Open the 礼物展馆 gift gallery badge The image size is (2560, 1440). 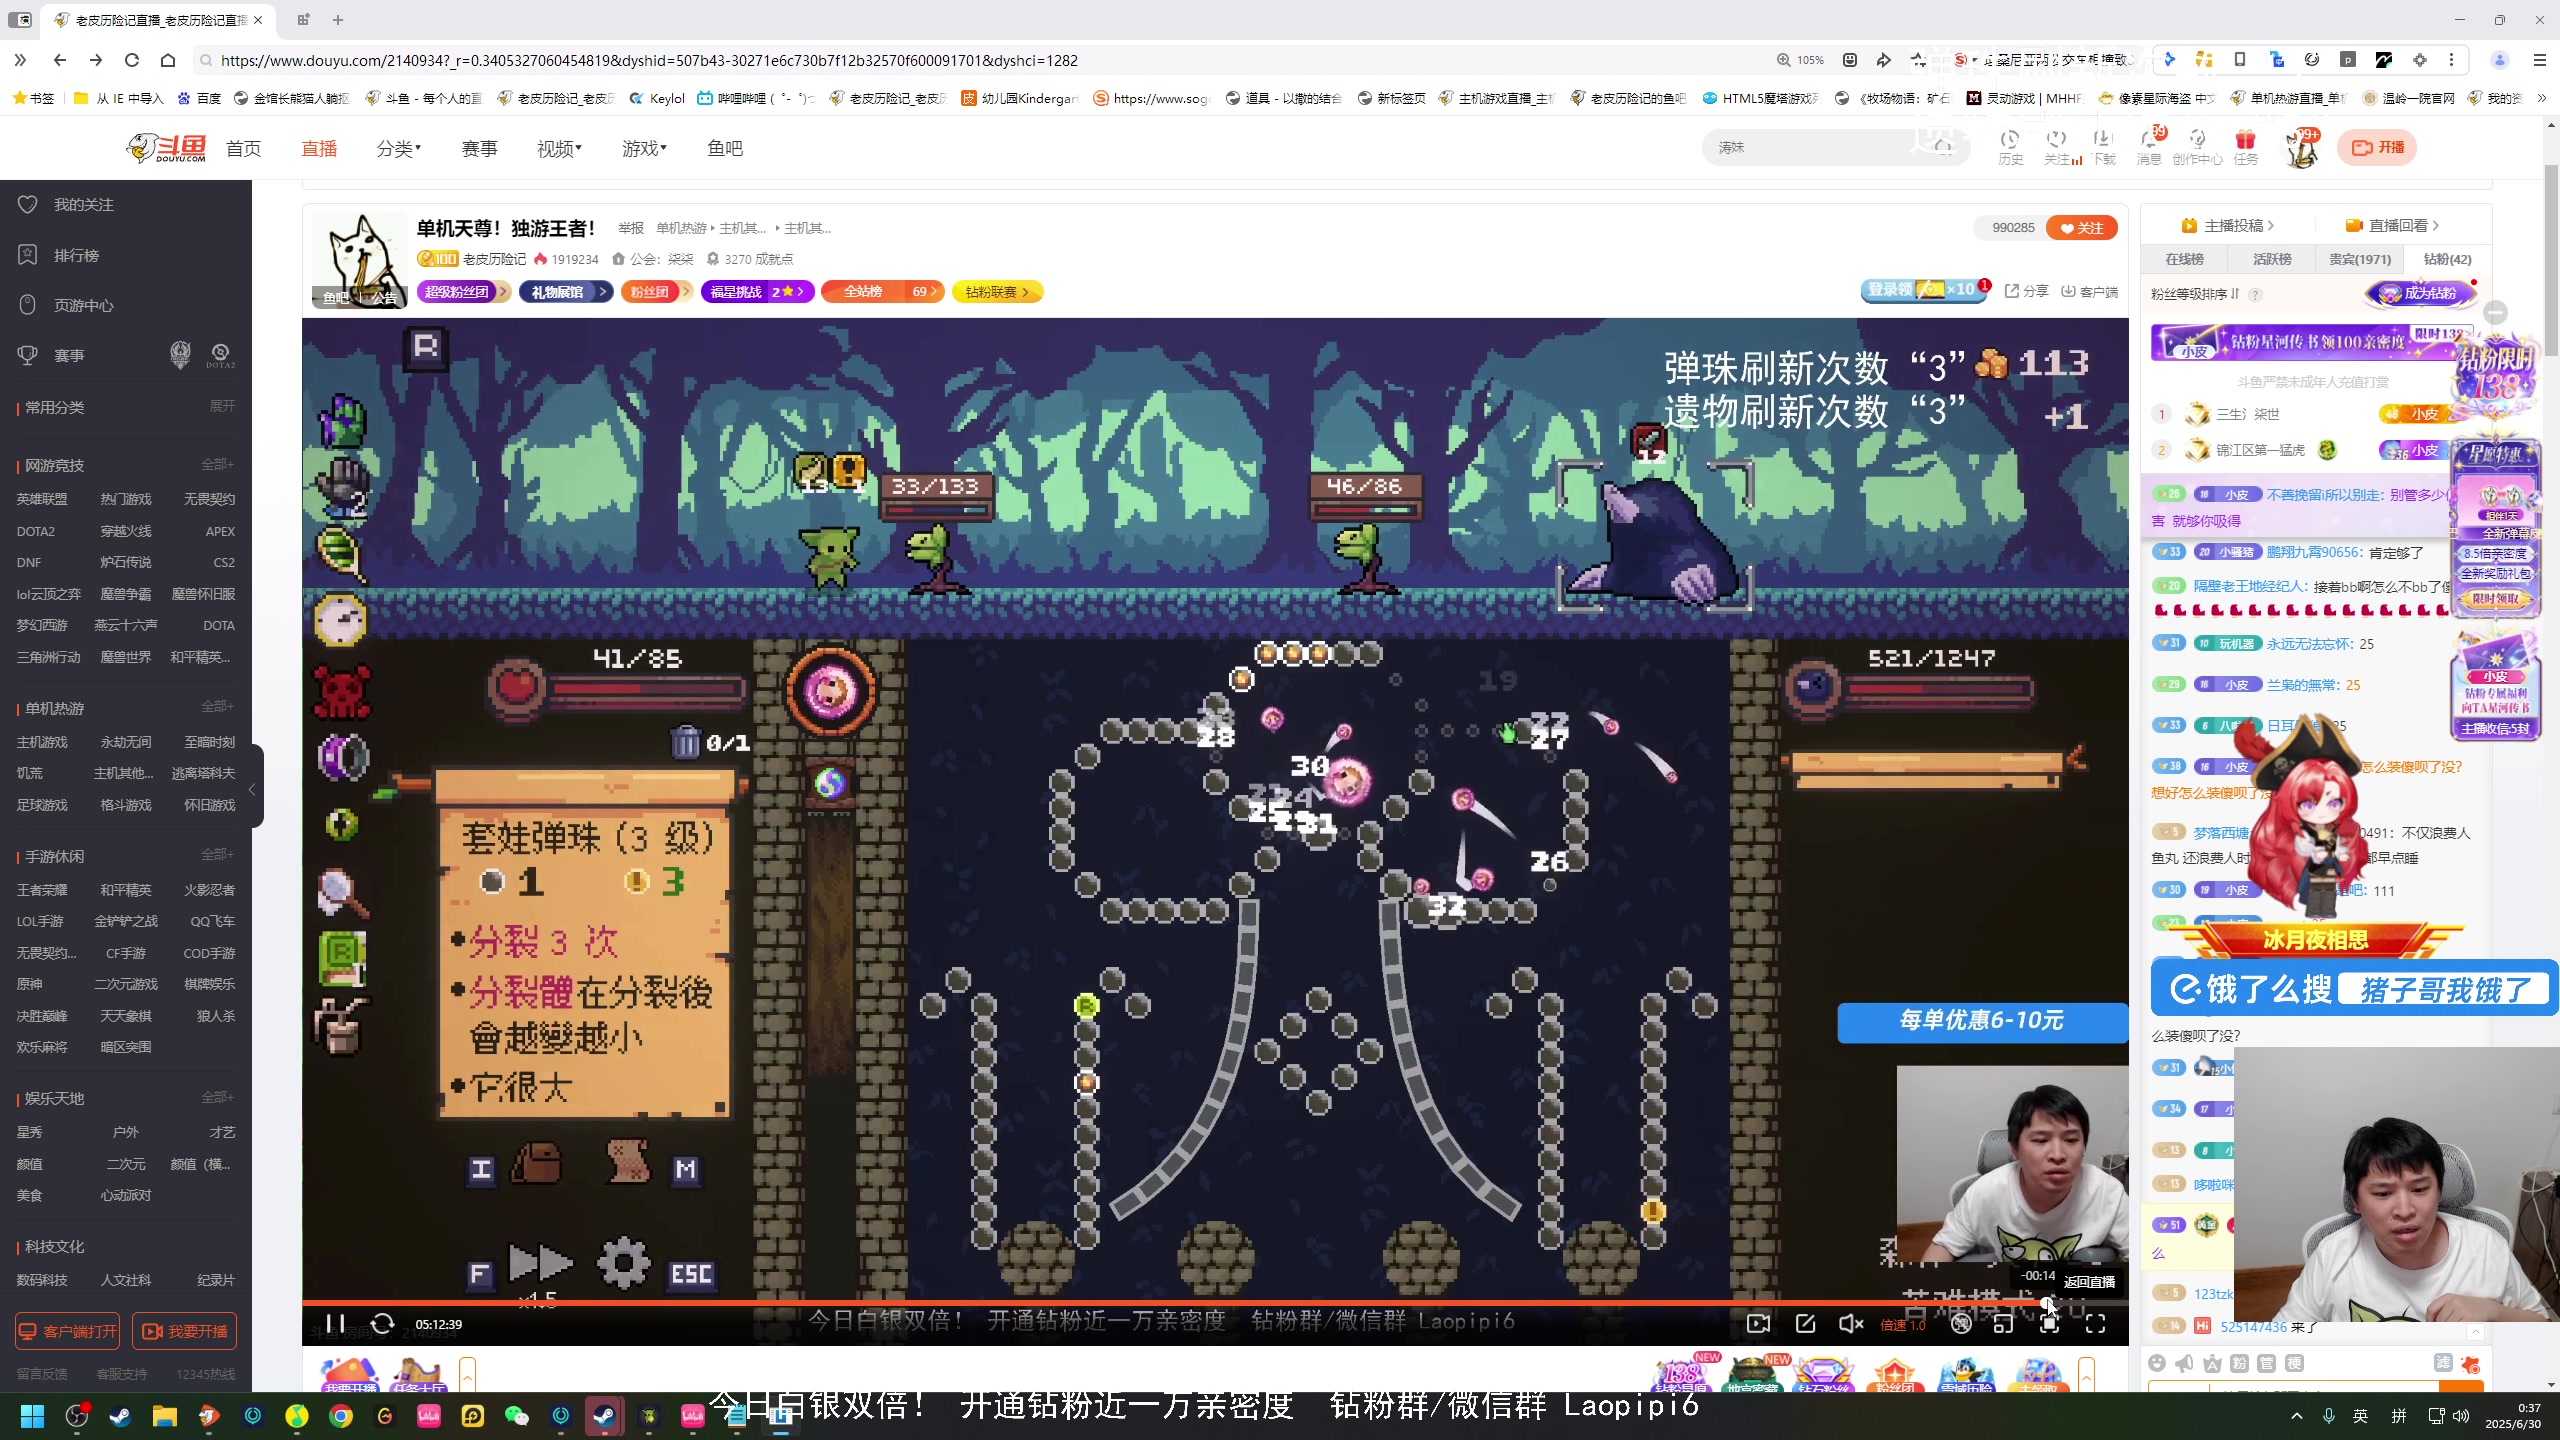click(565, 291)
